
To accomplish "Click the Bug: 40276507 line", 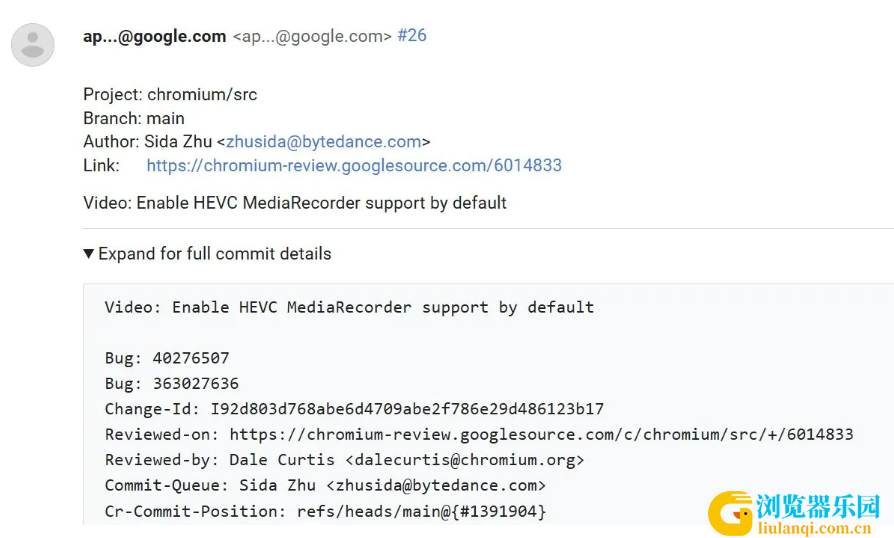I will click(x=166, y=358).
